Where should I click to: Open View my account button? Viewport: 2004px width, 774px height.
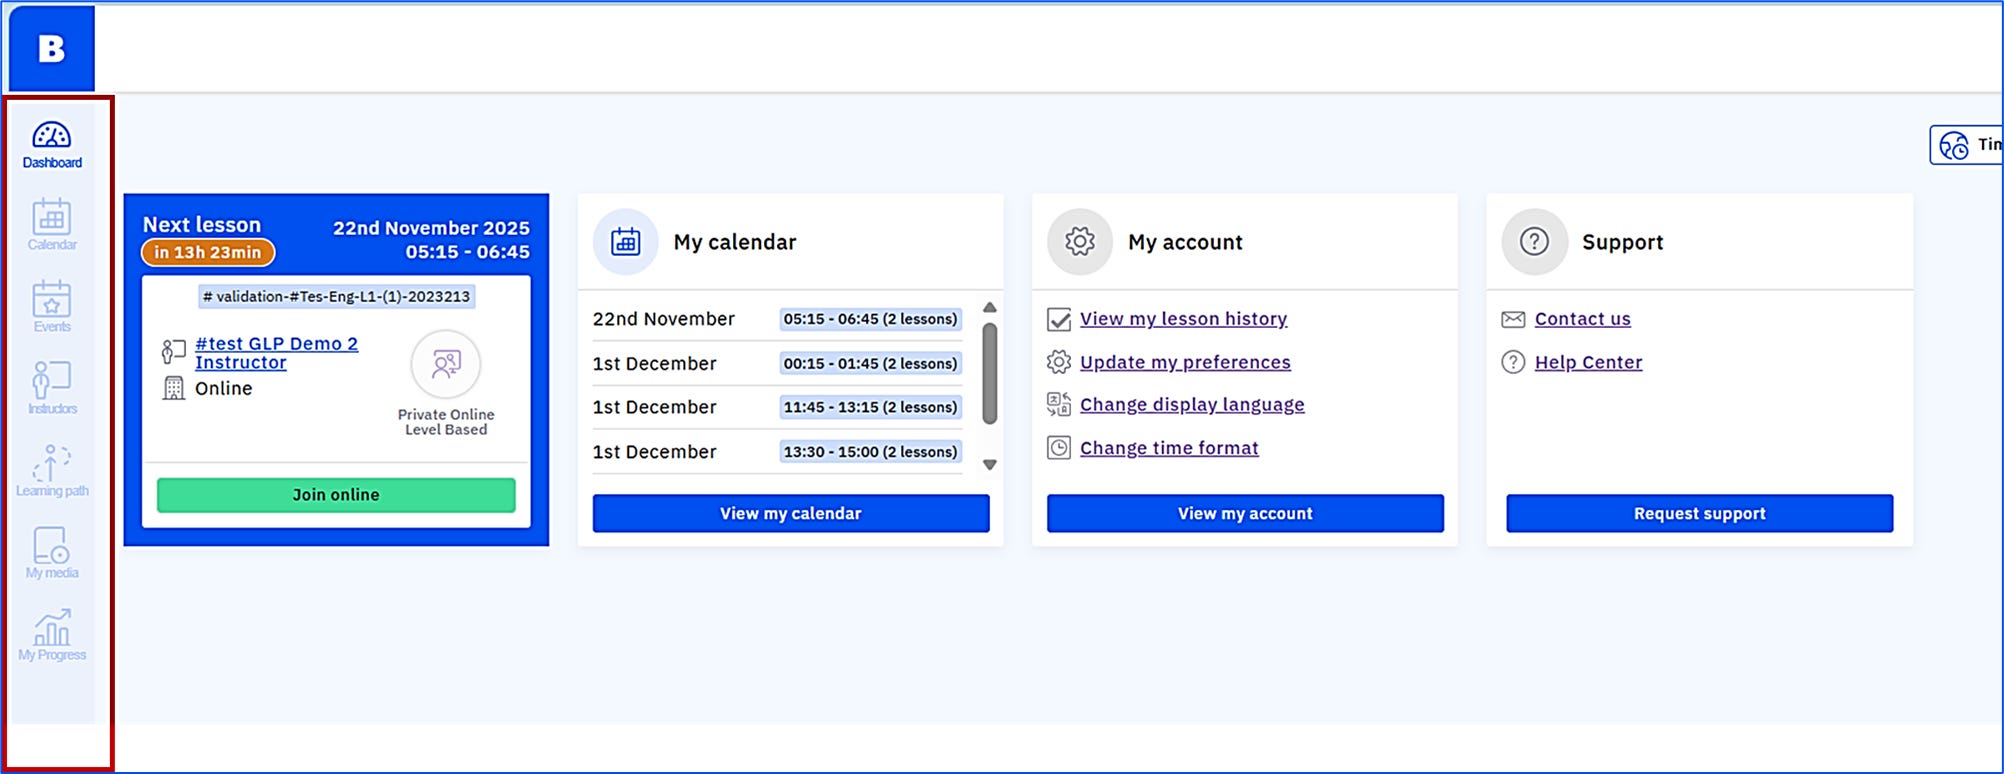(x=1245, y=513)
